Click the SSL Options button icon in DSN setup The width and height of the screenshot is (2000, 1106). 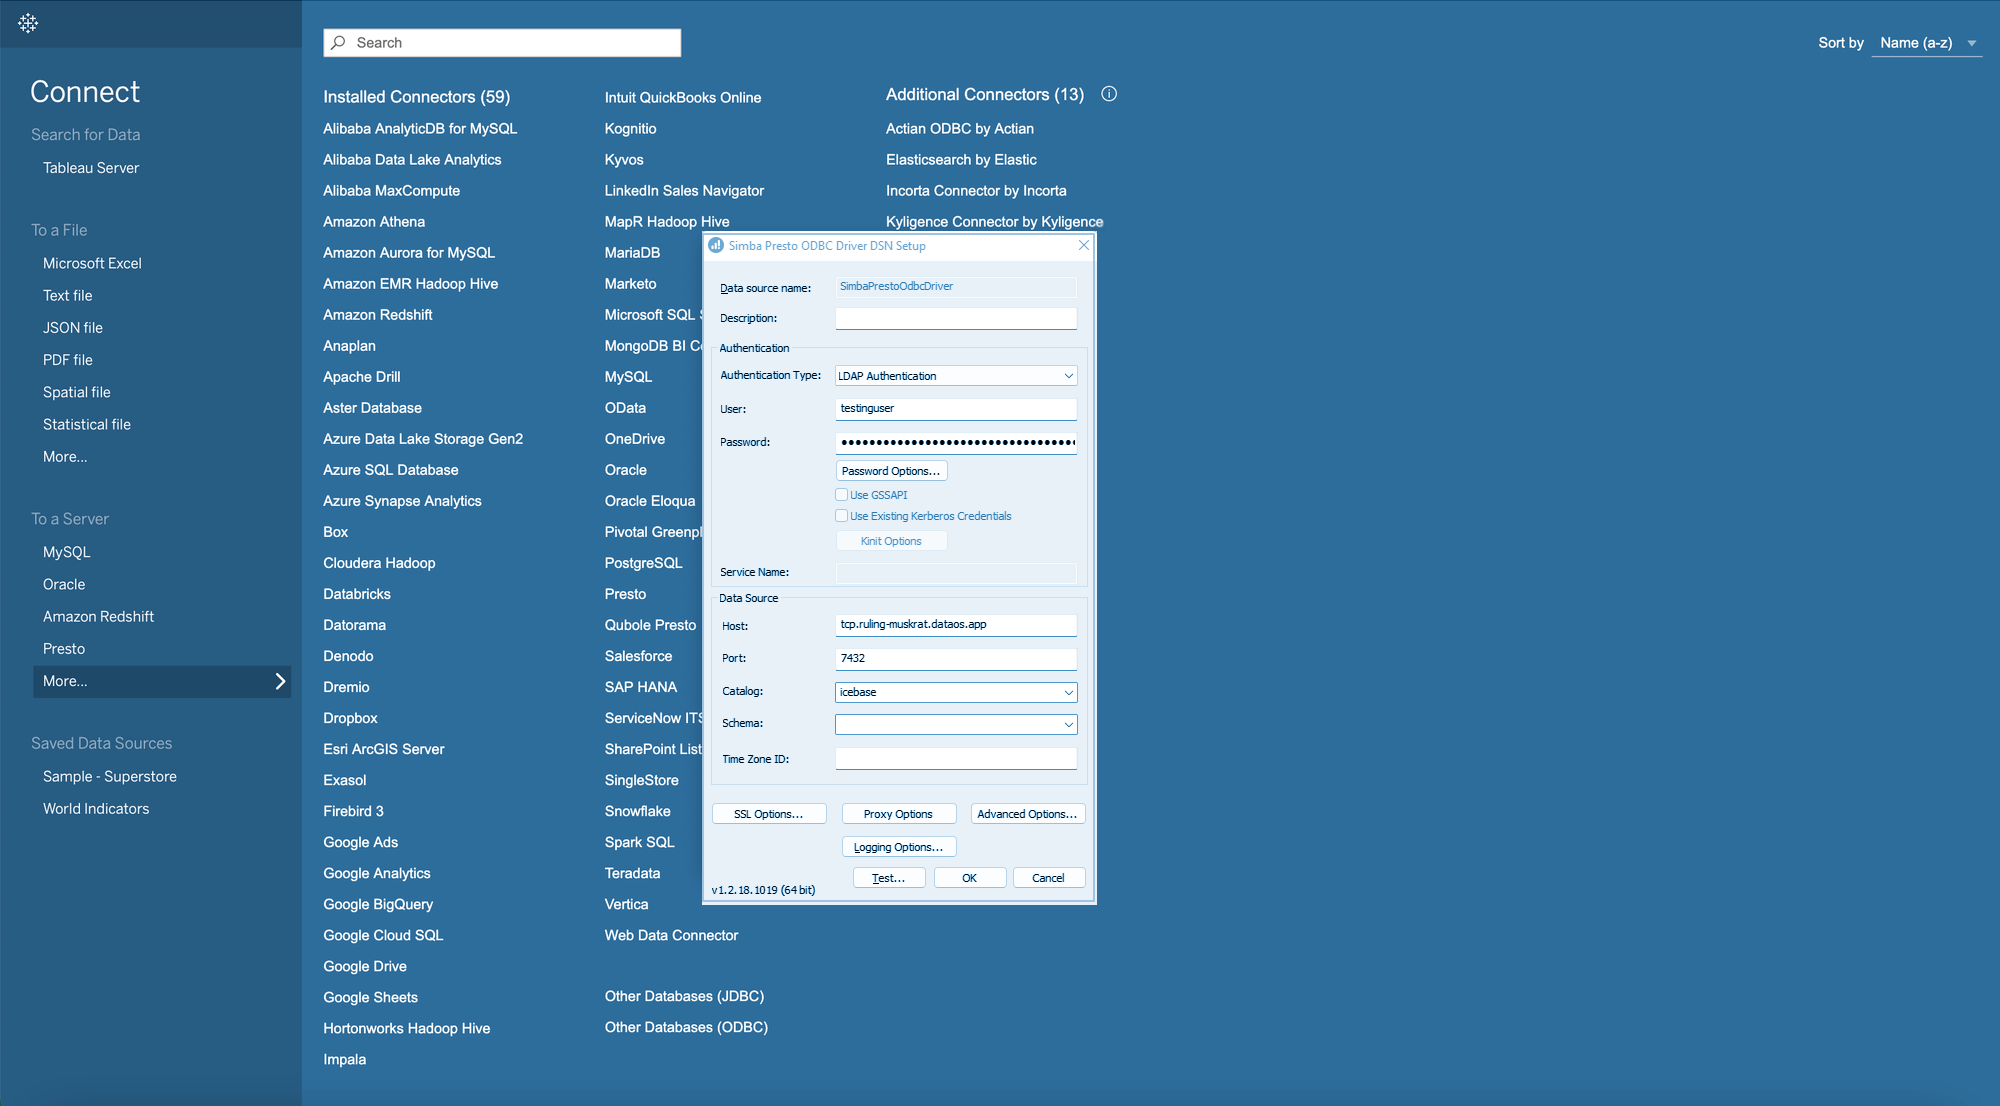pyautogui.click(x=769, y=813)
